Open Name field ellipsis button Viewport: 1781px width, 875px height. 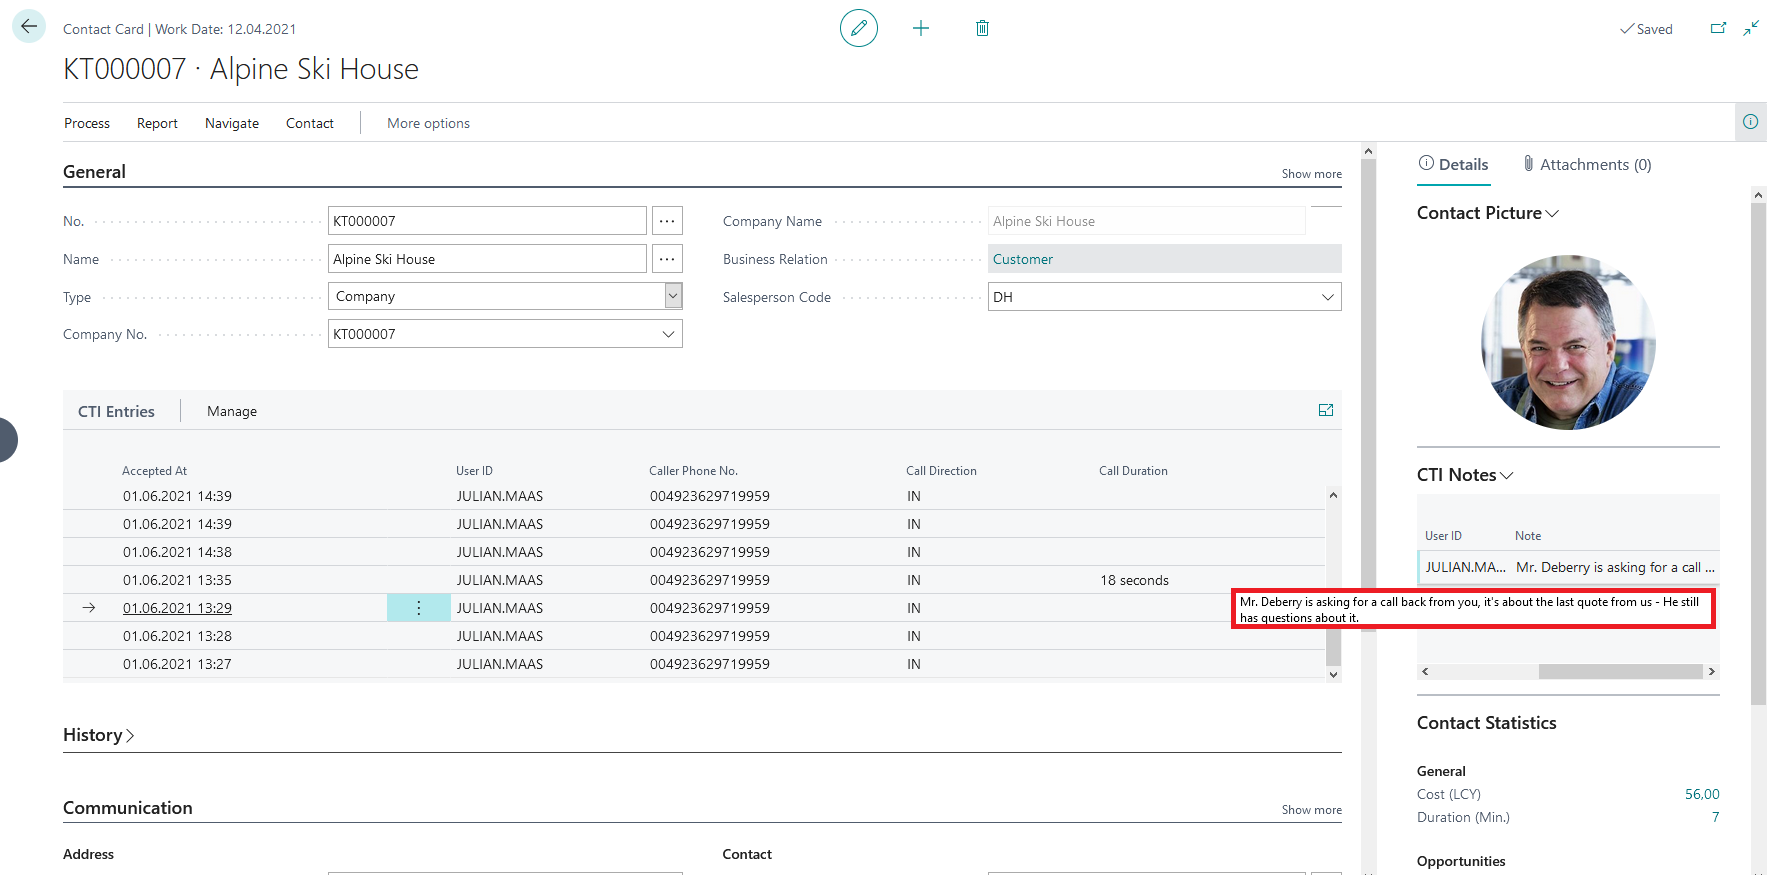click(667, 259)
